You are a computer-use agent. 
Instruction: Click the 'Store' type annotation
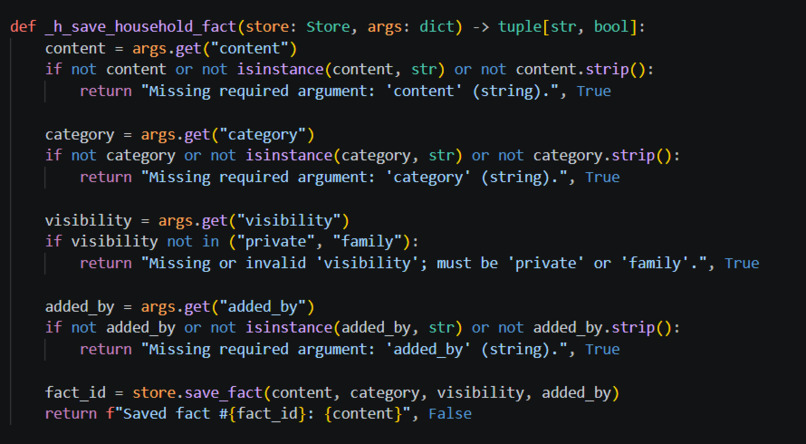coord(328,27)
